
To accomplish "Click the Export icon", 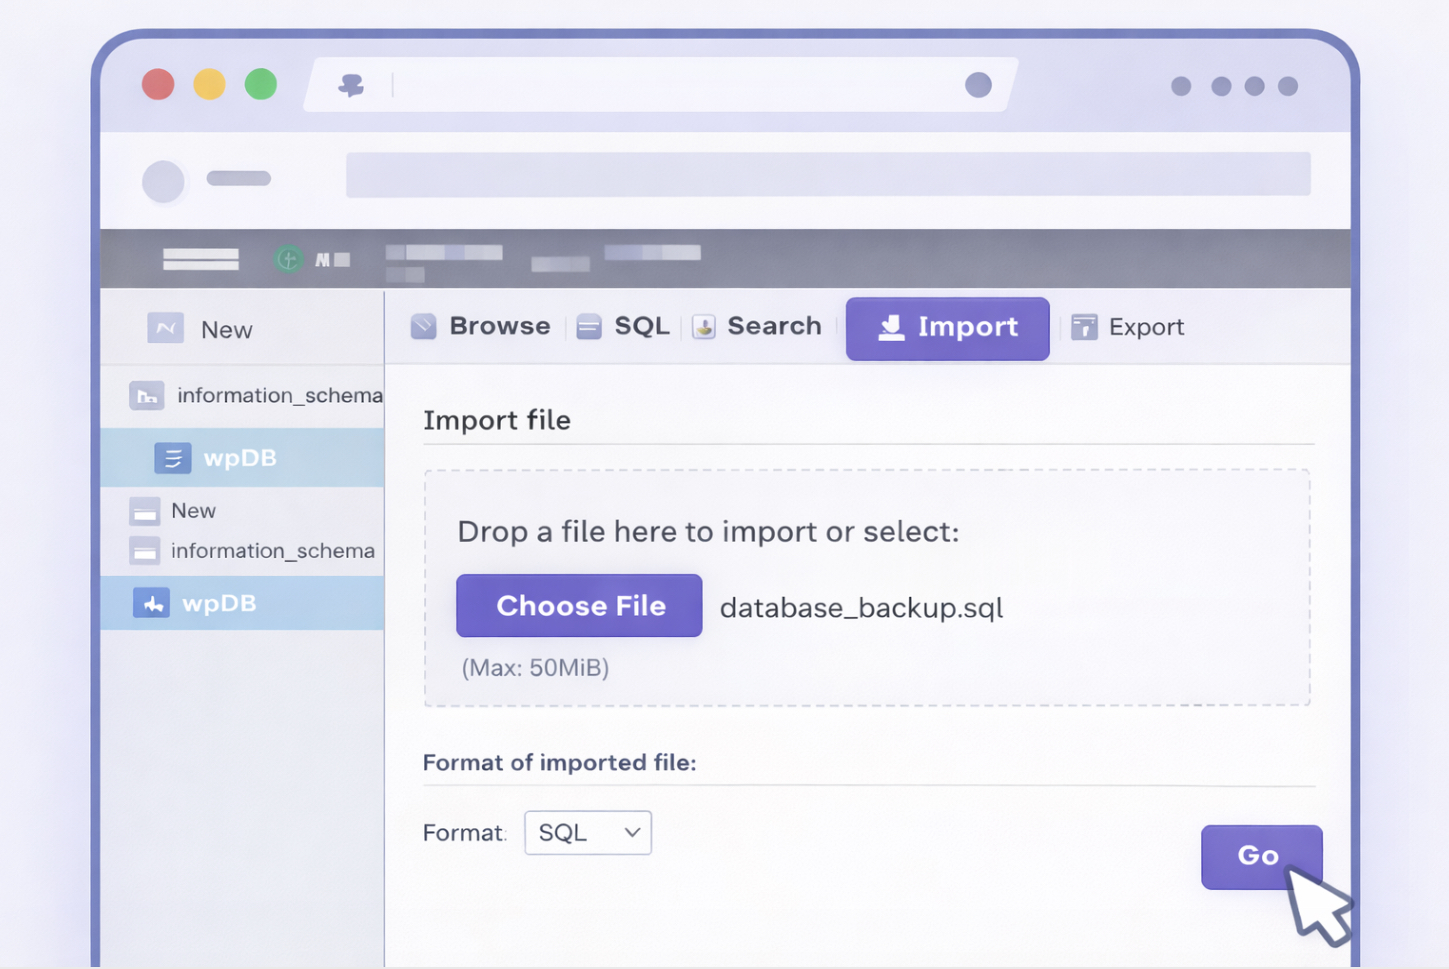I will pos(1084,327).
